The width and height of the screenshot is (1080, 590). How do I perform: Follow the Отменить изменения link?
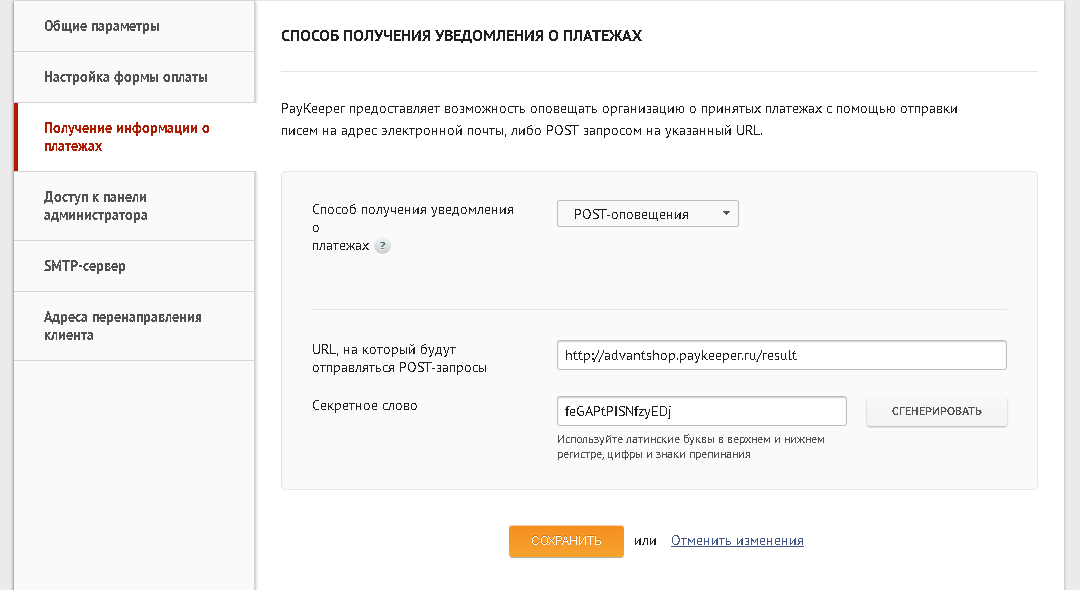(737, 541)
